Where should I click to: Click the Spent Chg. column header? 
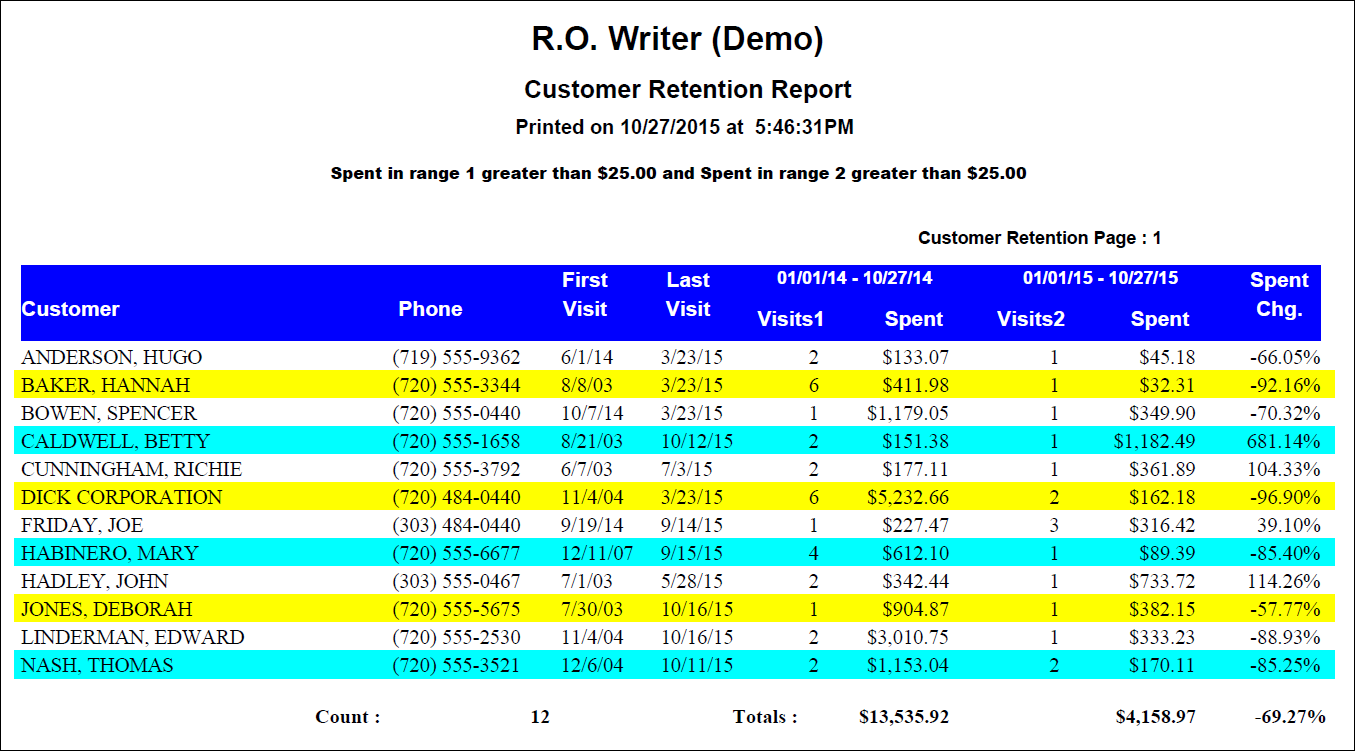pos(1279,295)
